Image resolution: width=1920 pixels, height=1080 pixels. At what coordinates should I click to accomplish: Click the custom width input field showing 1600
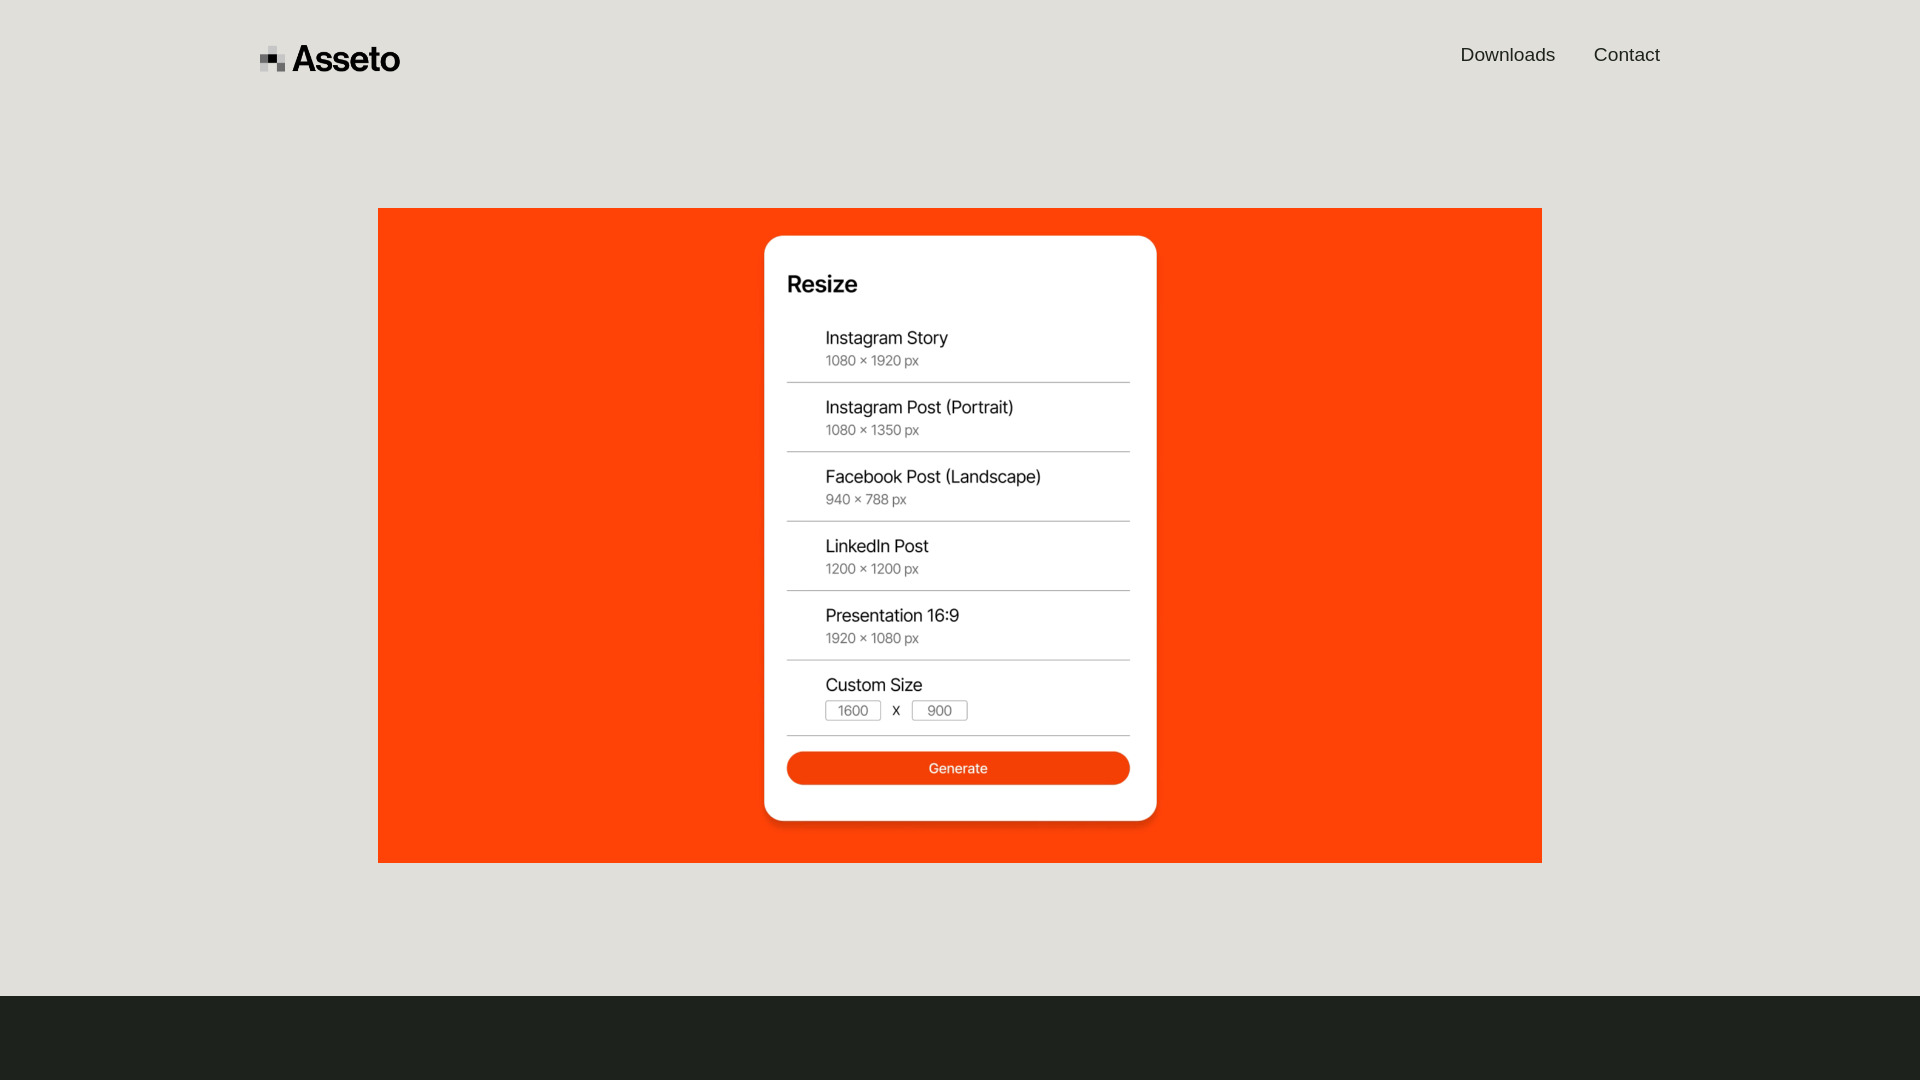click(x=852, y=709)
